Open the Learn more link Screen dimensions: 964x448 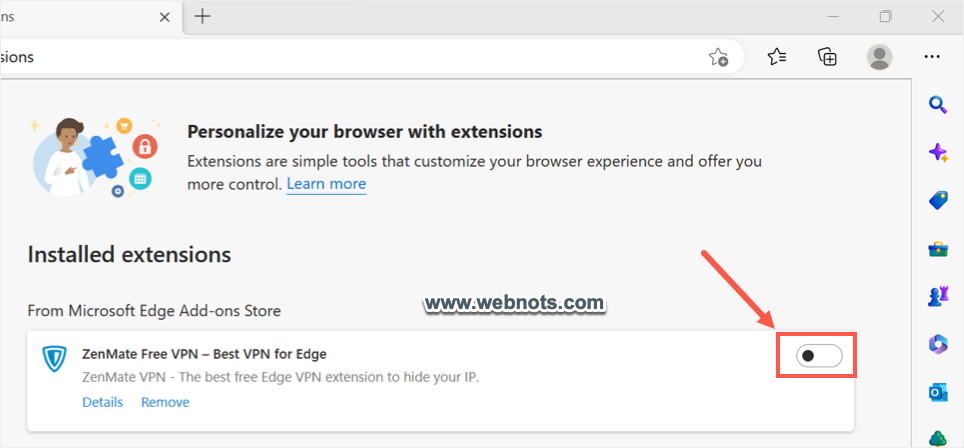click(326, 184)
